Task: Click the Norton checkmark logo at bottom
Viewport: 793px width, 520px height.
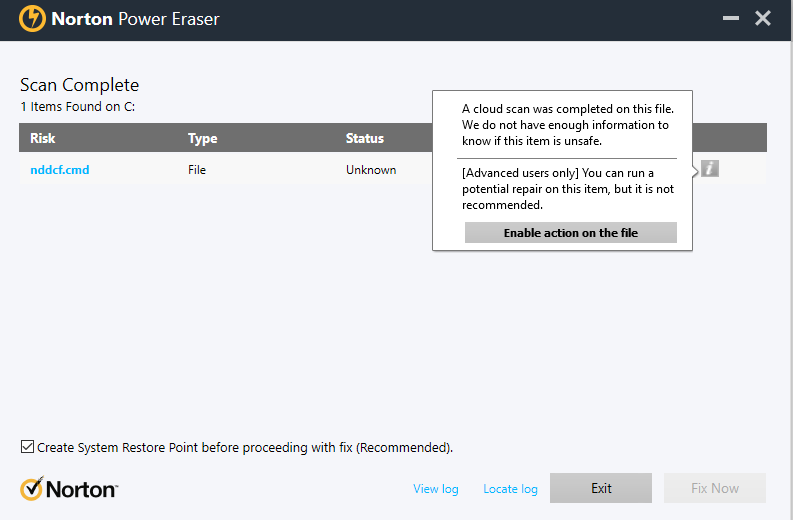Action: point(69,489)
